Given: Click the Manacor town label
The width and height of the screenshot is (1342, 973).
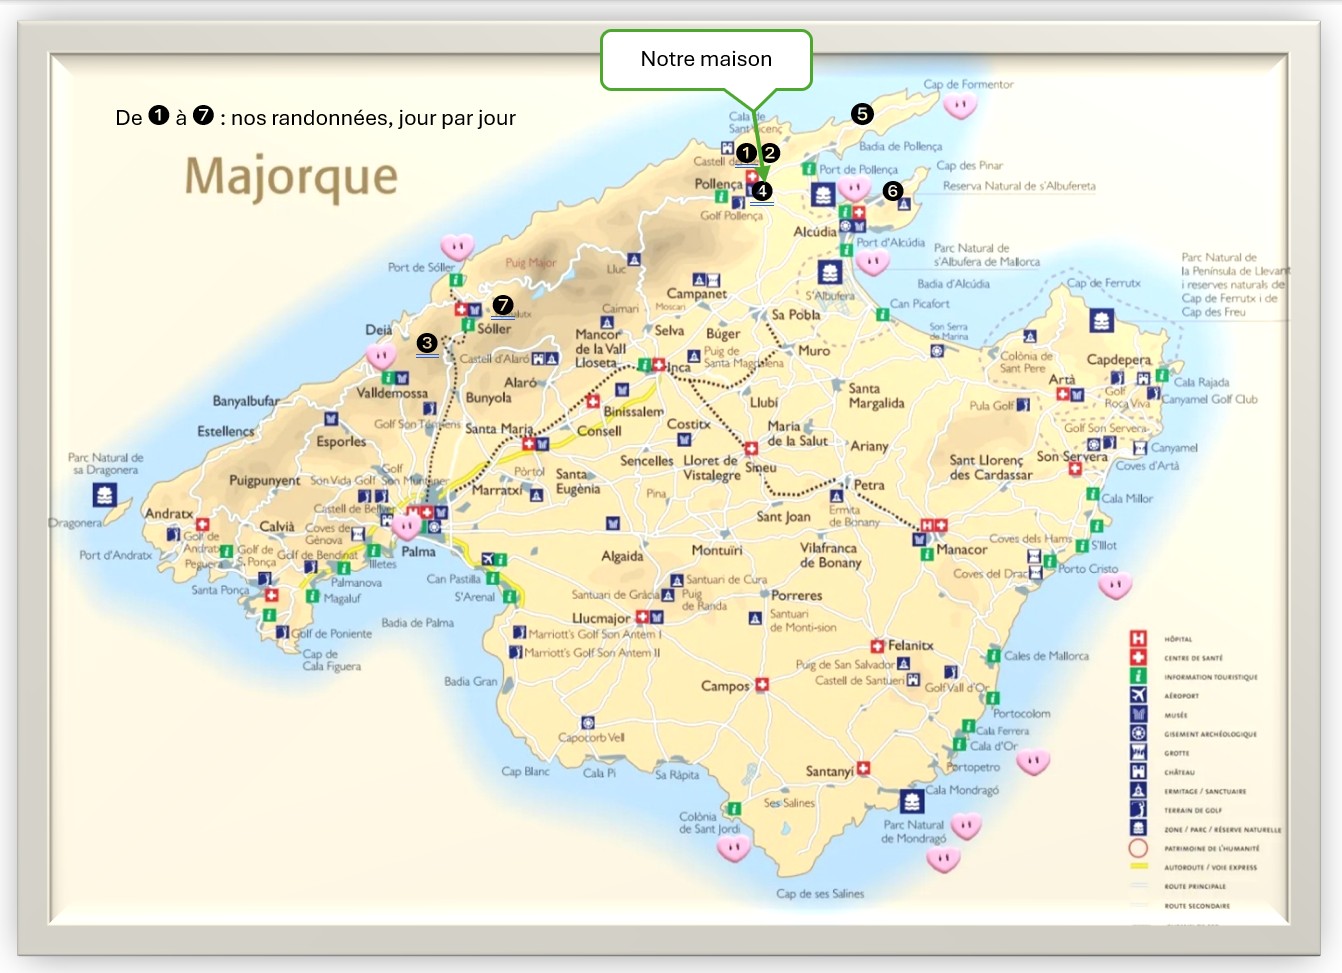Looking at the screenshot, I should 961,550.
